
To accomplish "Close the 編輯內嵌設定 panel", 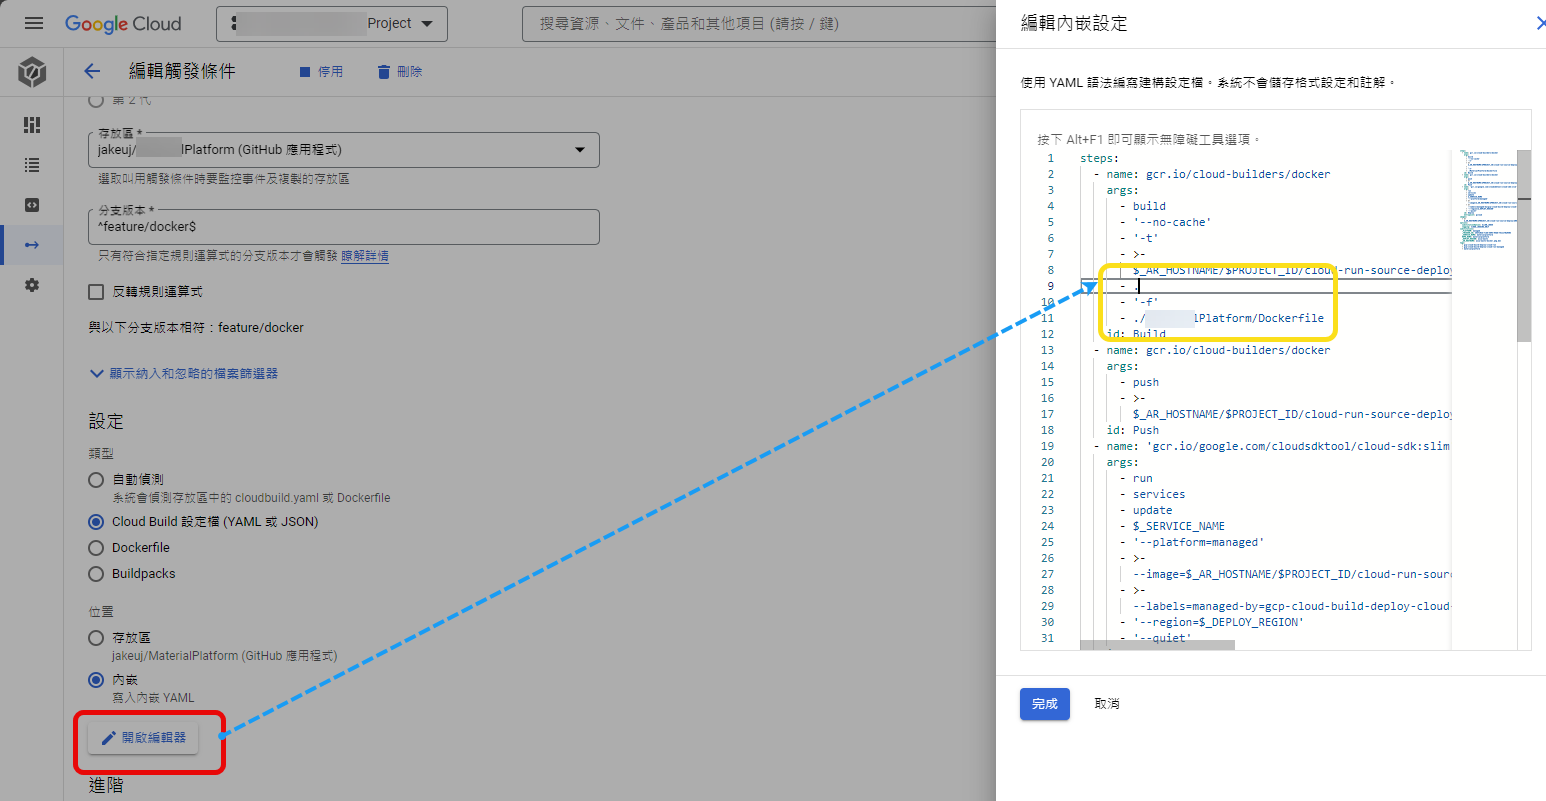I will point(1540,23).
